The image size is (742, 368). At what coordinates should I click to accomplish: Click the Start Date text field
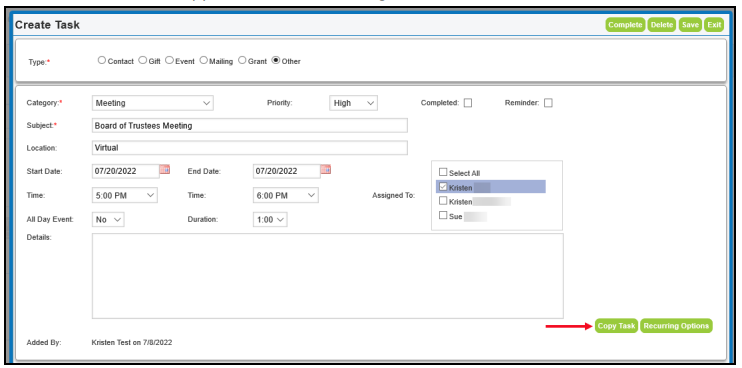point(126,171)
